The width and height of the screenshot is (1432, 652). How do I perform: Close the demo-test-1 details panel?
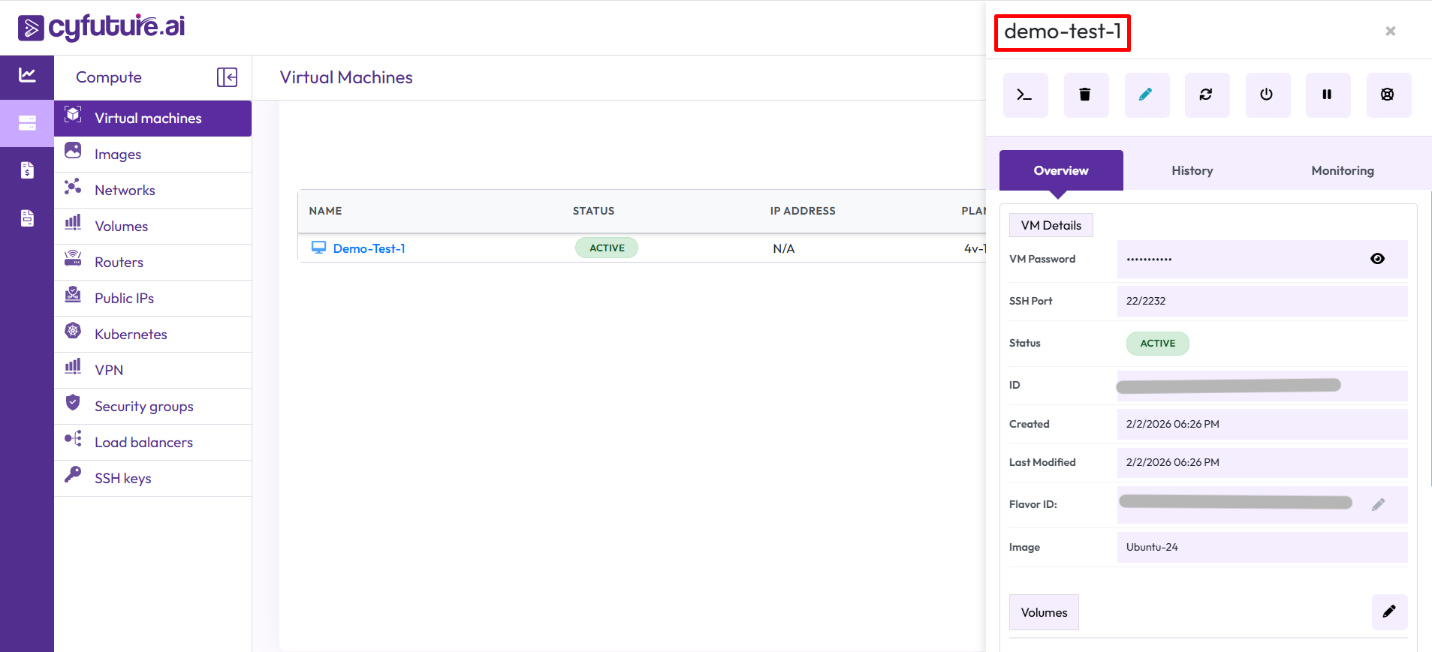(1390, 31)
